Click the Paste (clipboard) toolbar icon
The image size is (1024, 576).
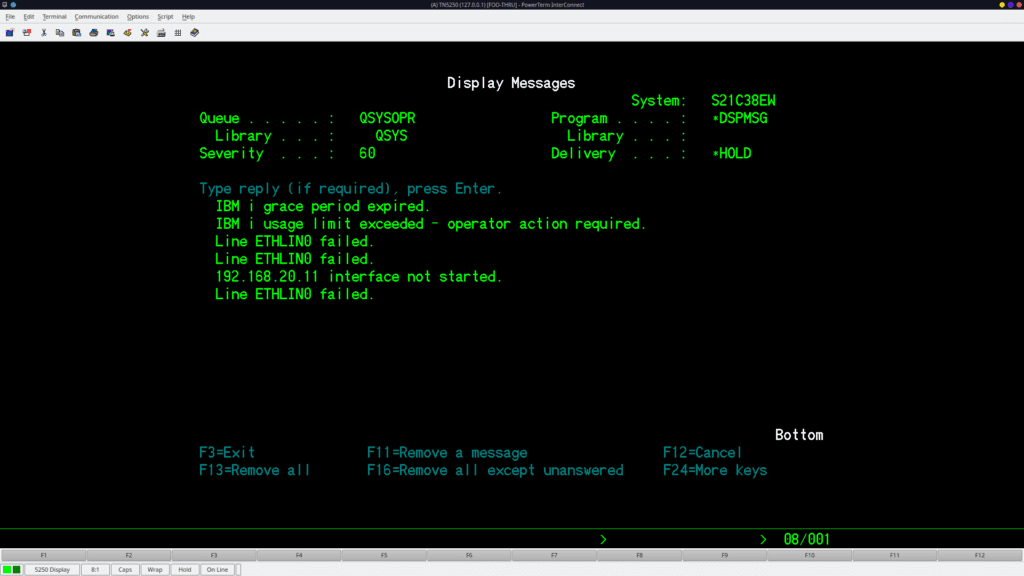coord(77,33)
